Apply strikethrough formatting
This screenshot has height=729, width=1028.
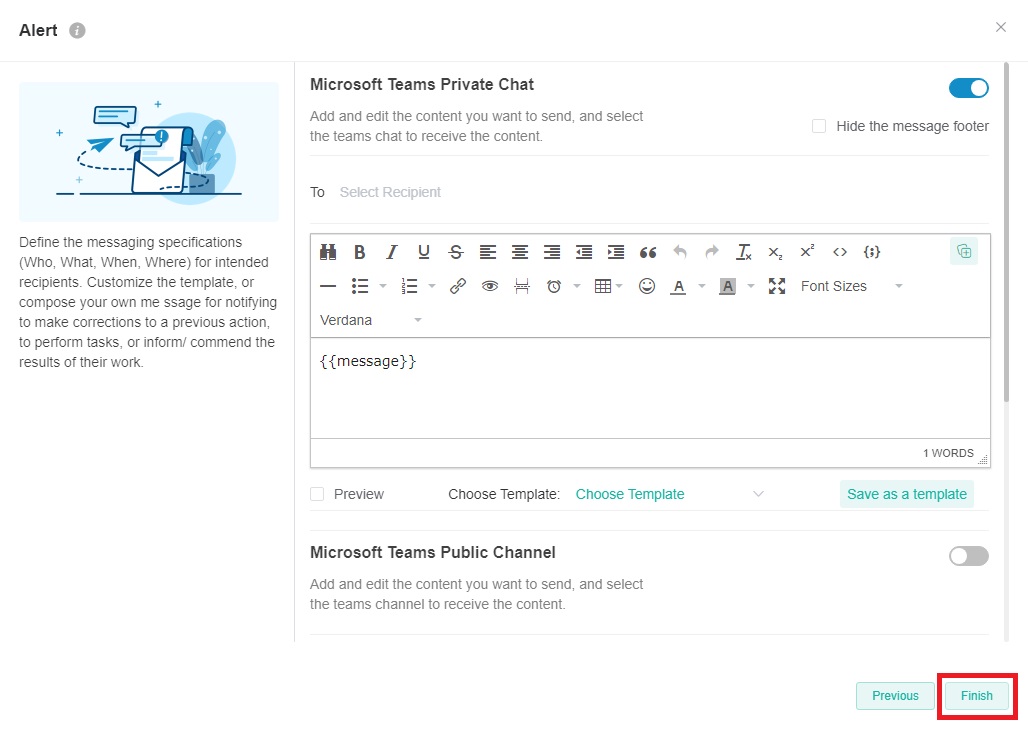456,252
